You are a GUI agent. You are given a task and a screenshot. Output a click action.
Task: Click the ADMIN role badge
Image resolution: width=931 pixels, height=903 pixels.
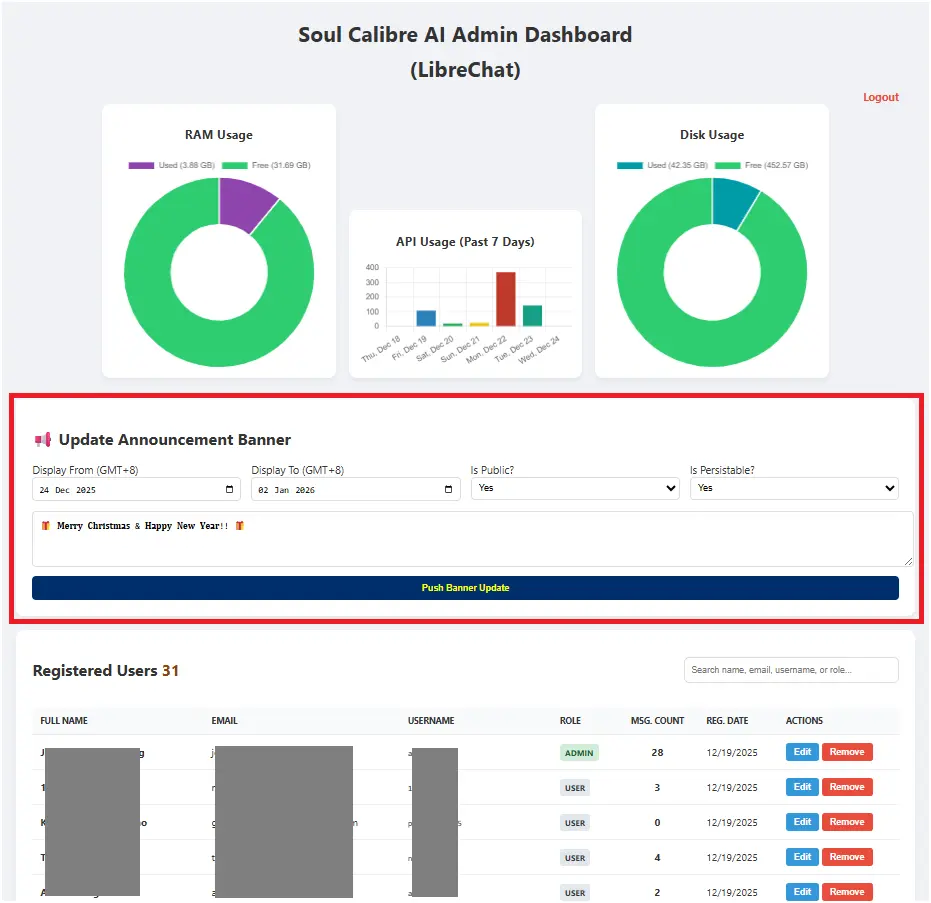[x=579, y=753]
